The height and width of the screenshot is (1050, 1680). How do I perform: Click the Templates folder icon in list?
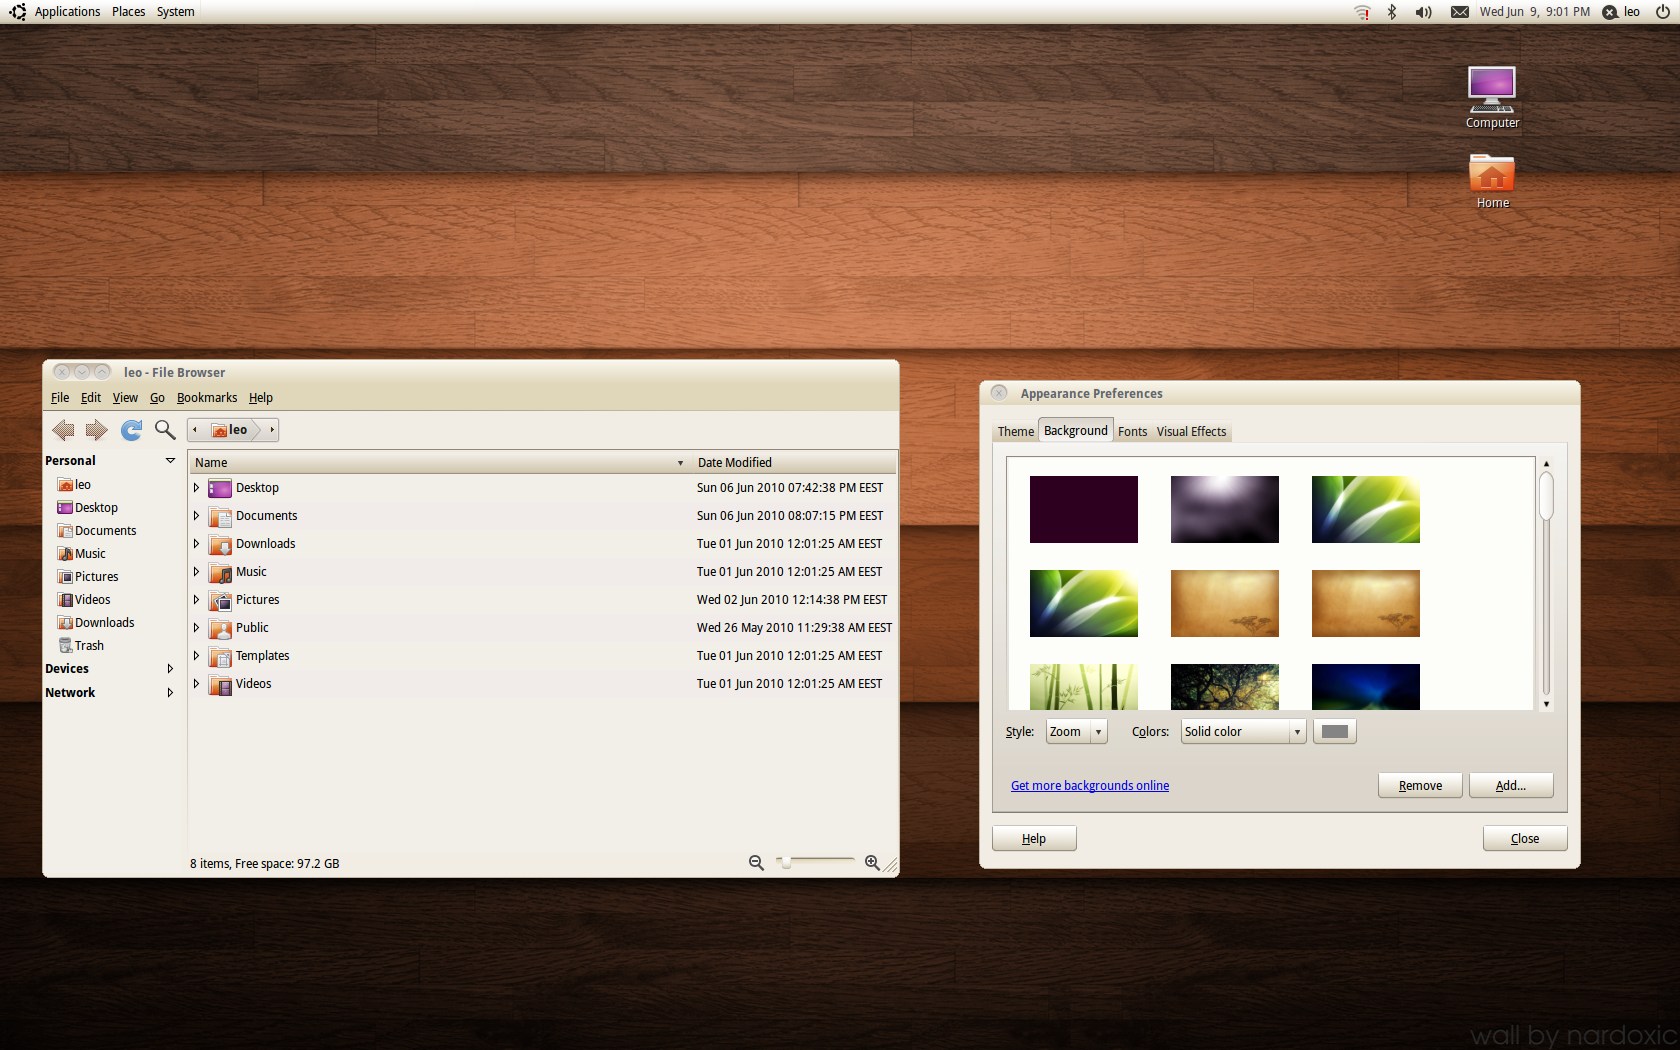(220, 656)
